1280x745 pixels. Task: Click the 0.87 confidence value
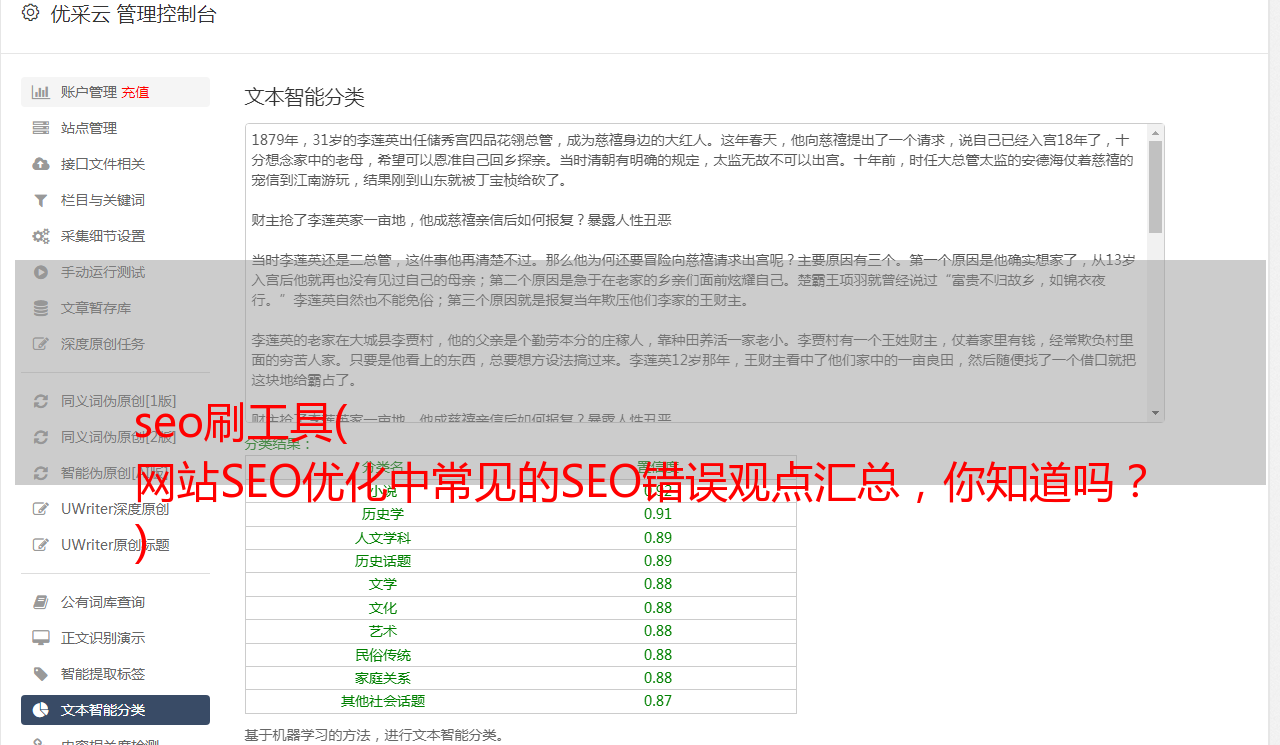click(x=658, y=701)
